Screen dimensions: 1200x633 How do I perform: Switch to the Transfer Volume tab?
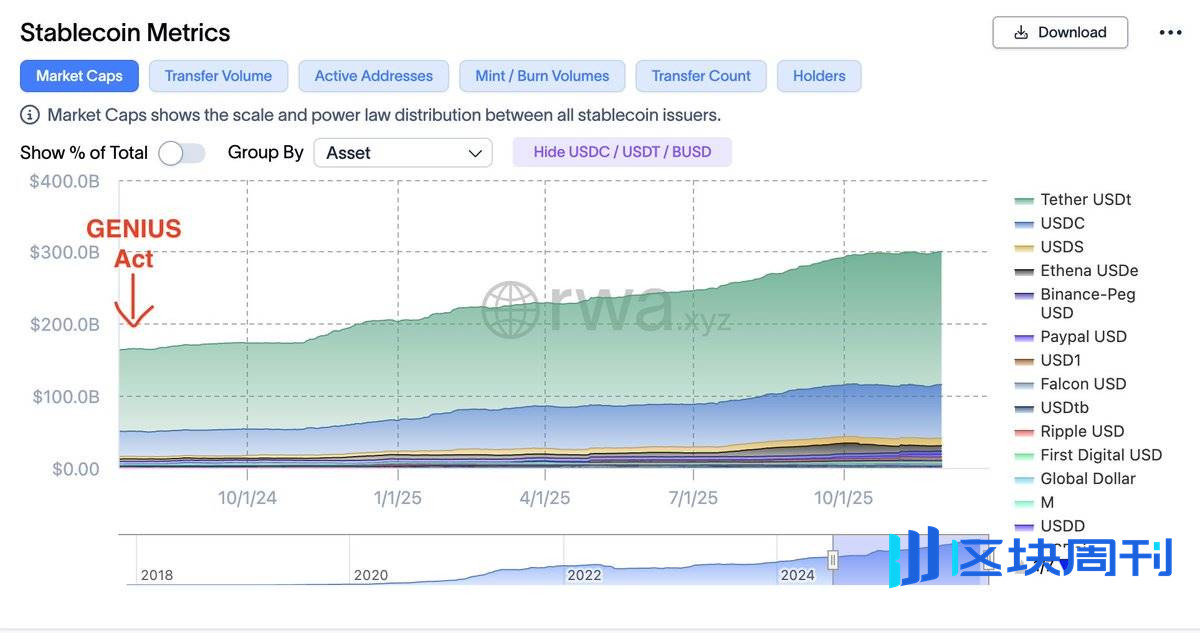point(218,76)
